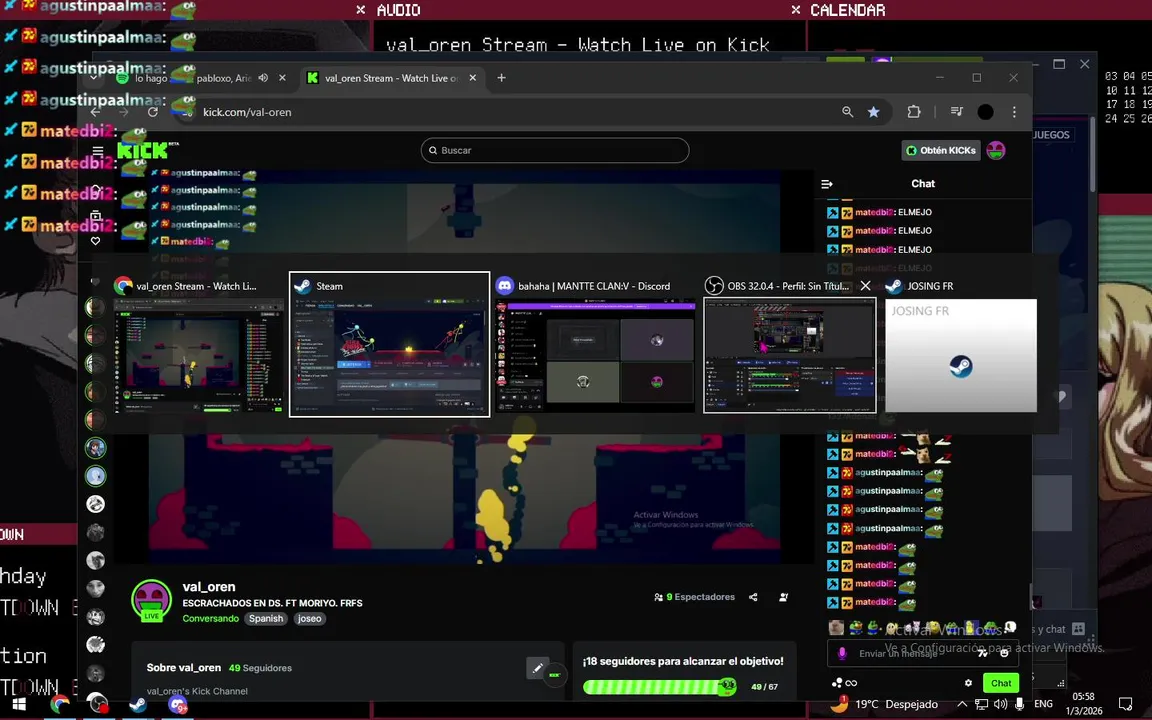Switch to the Discord MANTTE CLAN window
The height and width of the screenshot is (720, 1152).
click(595, 344)
